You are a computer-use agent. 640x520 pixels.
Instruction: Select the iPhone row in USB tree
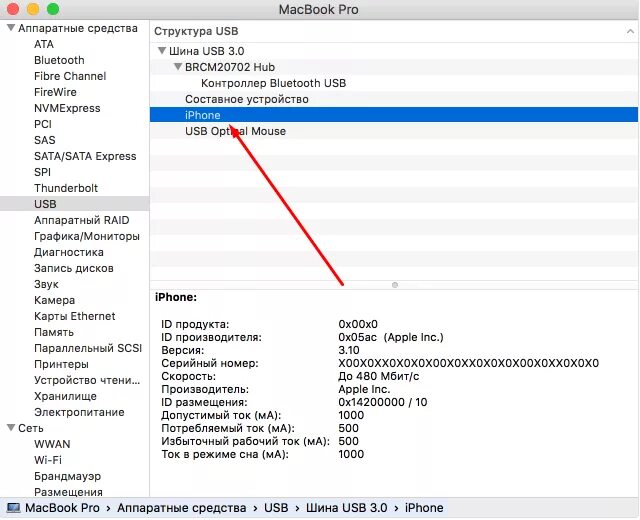click(x=394, y=115)
